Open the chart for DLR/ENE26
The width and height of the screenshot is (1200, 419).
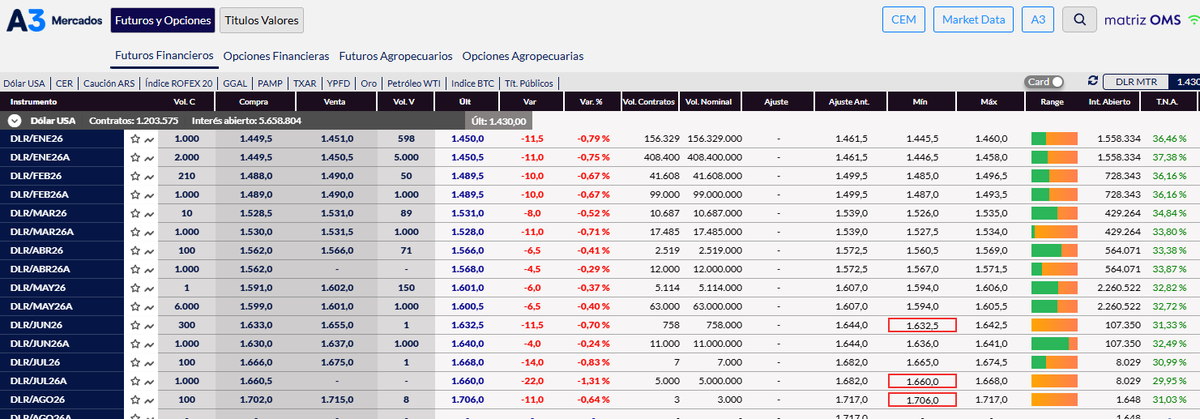point(149,139)
